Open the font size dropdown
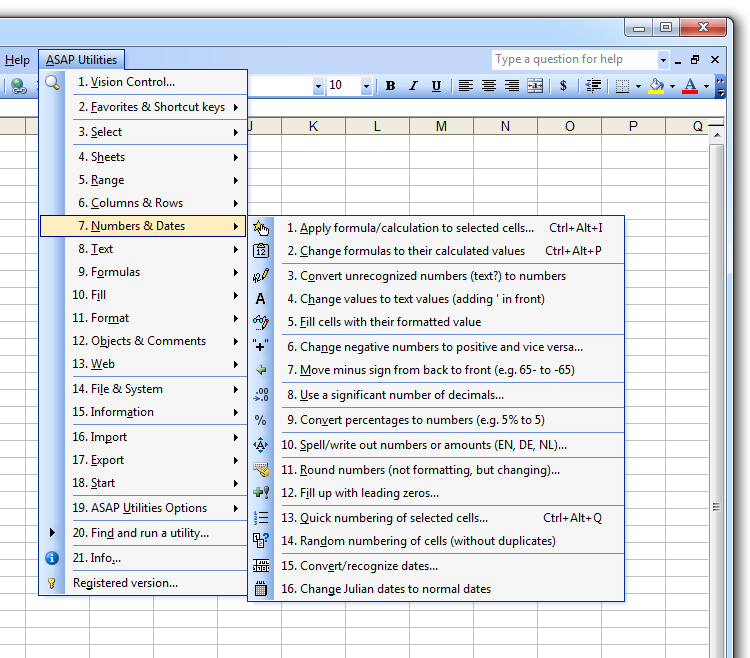Screen dimensions: 750x658 (x=366, y=87)
